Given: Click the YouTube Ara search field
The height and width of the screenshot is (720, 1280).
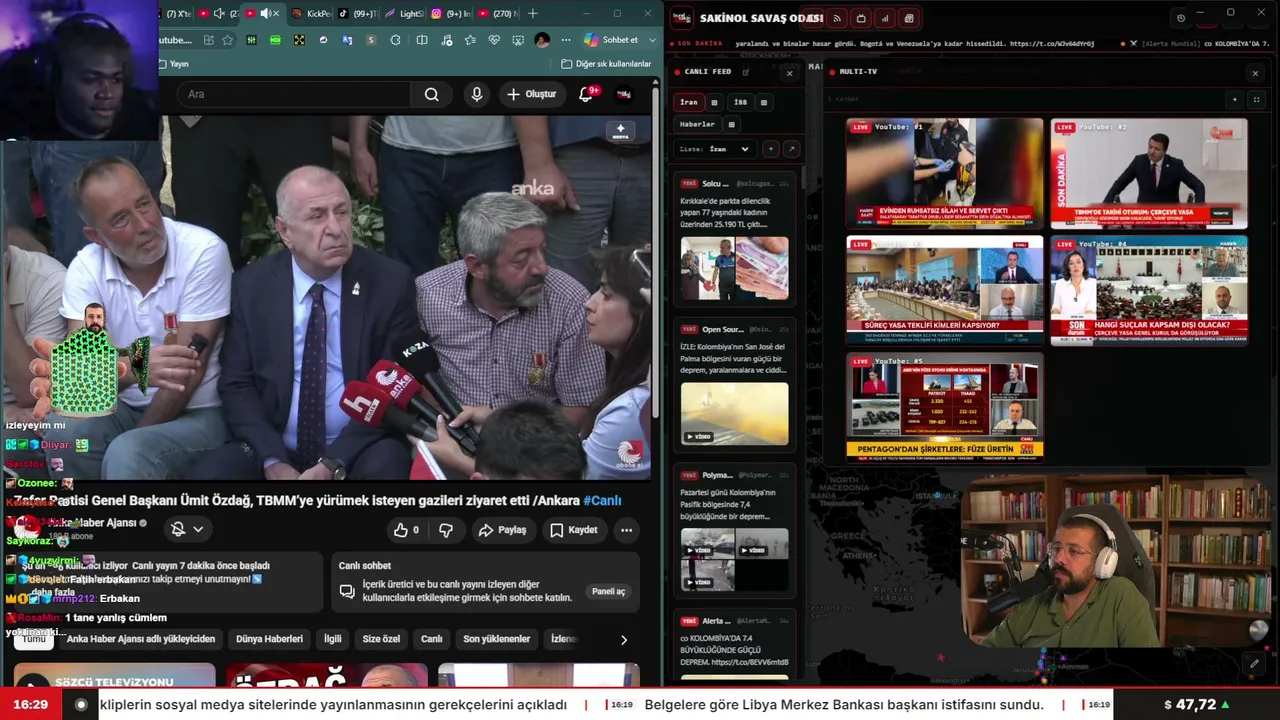Looking at the screenshot, I should [296, 94].
